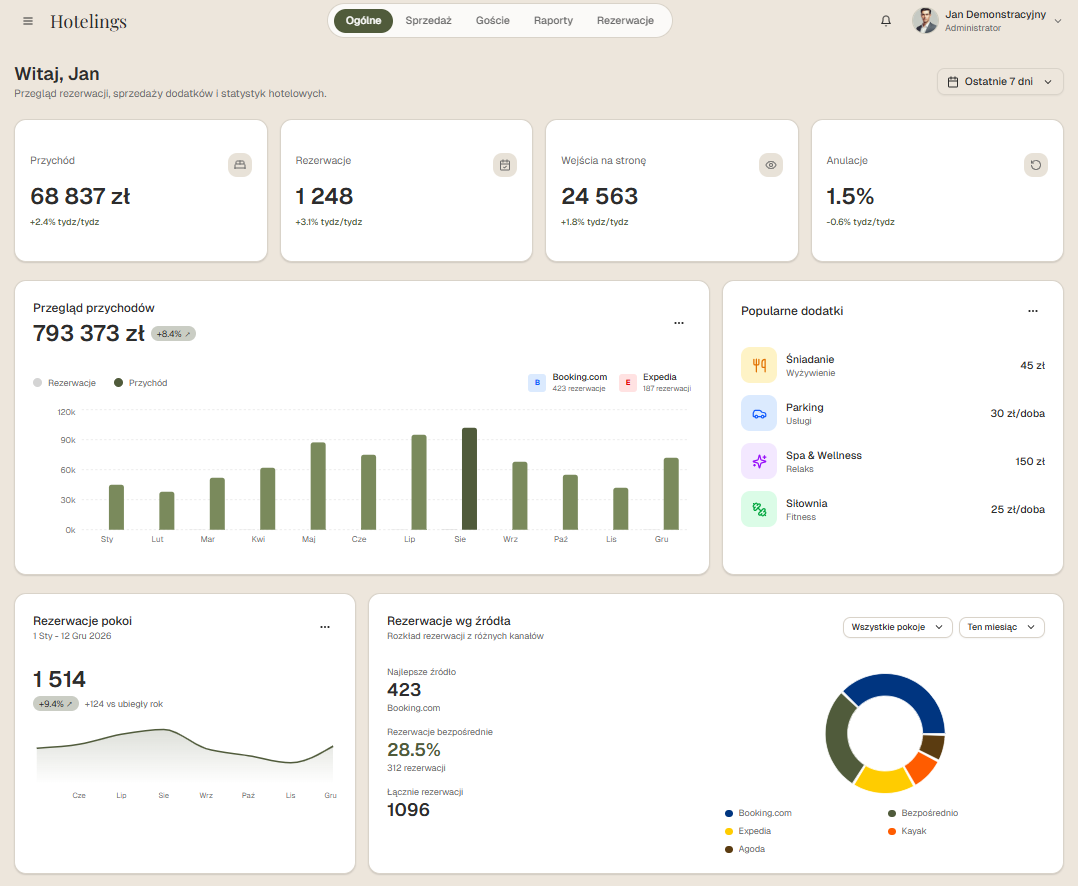Open Popularne dodatki more options menu
This screenshot has width=1078, height=886.
(x=1033, y=311)
